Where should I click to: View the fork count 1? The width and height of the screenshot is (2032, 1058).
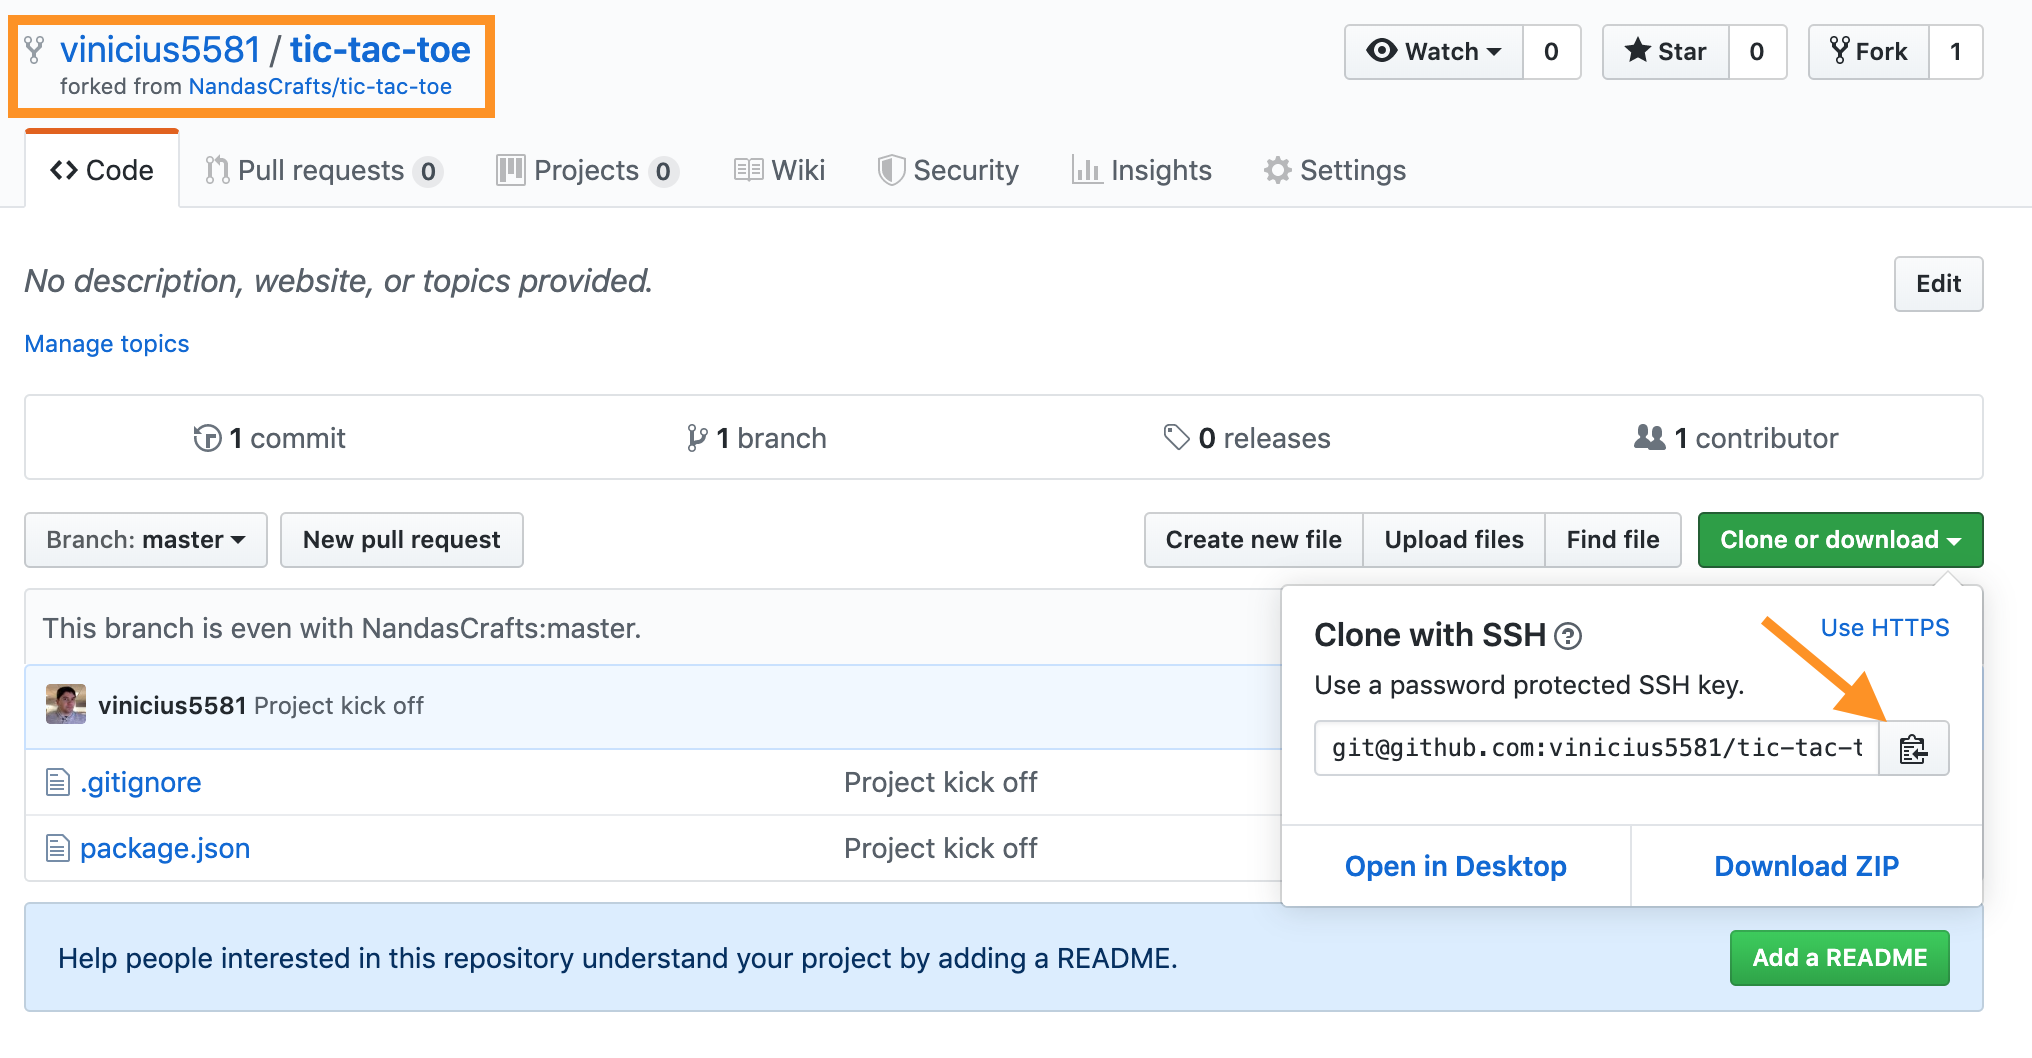[1955, 52]
